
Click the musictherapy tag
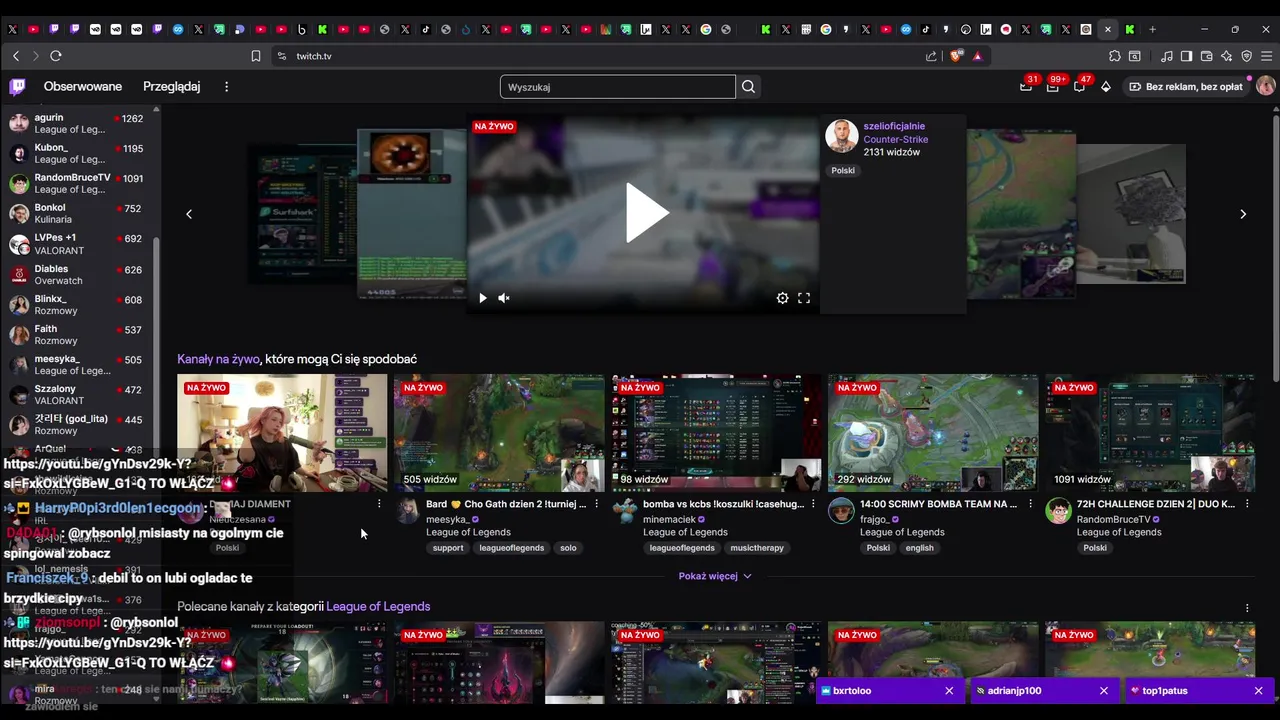click(x=757, y=548)
